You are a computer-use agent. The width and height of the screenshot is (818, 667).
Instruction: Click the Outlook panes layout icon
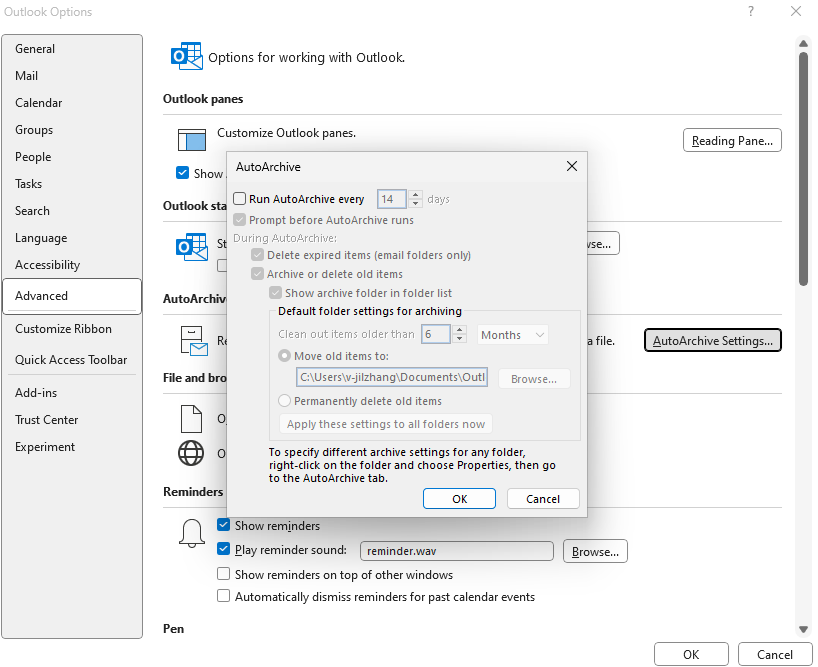(x=191, y=140)
